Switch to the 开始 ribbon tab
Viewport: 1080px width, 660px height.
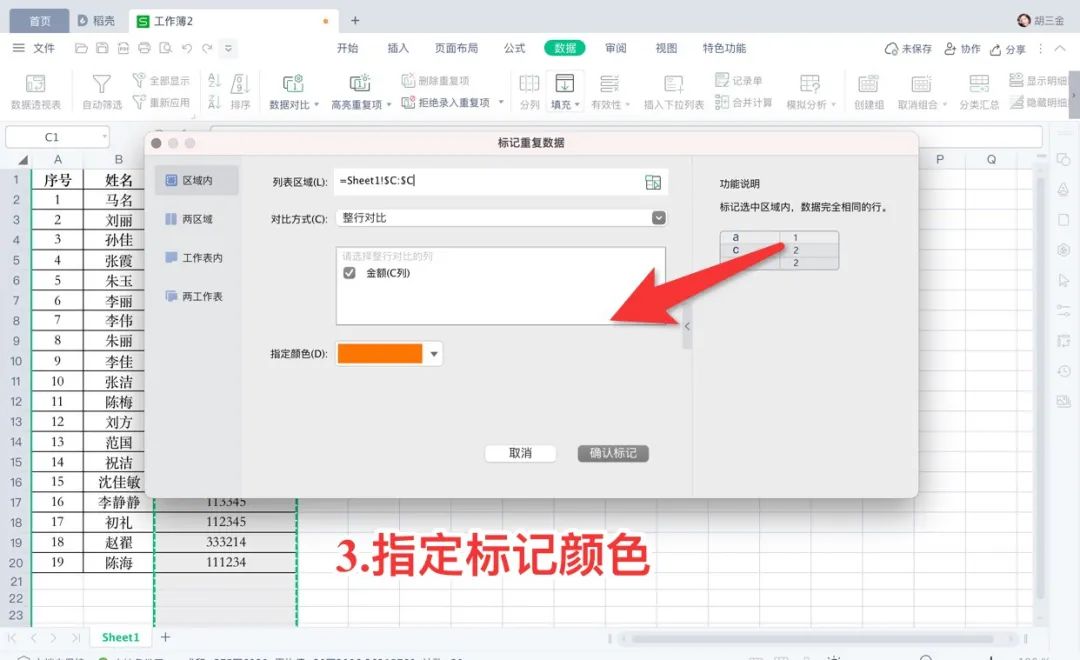[347, 48]
